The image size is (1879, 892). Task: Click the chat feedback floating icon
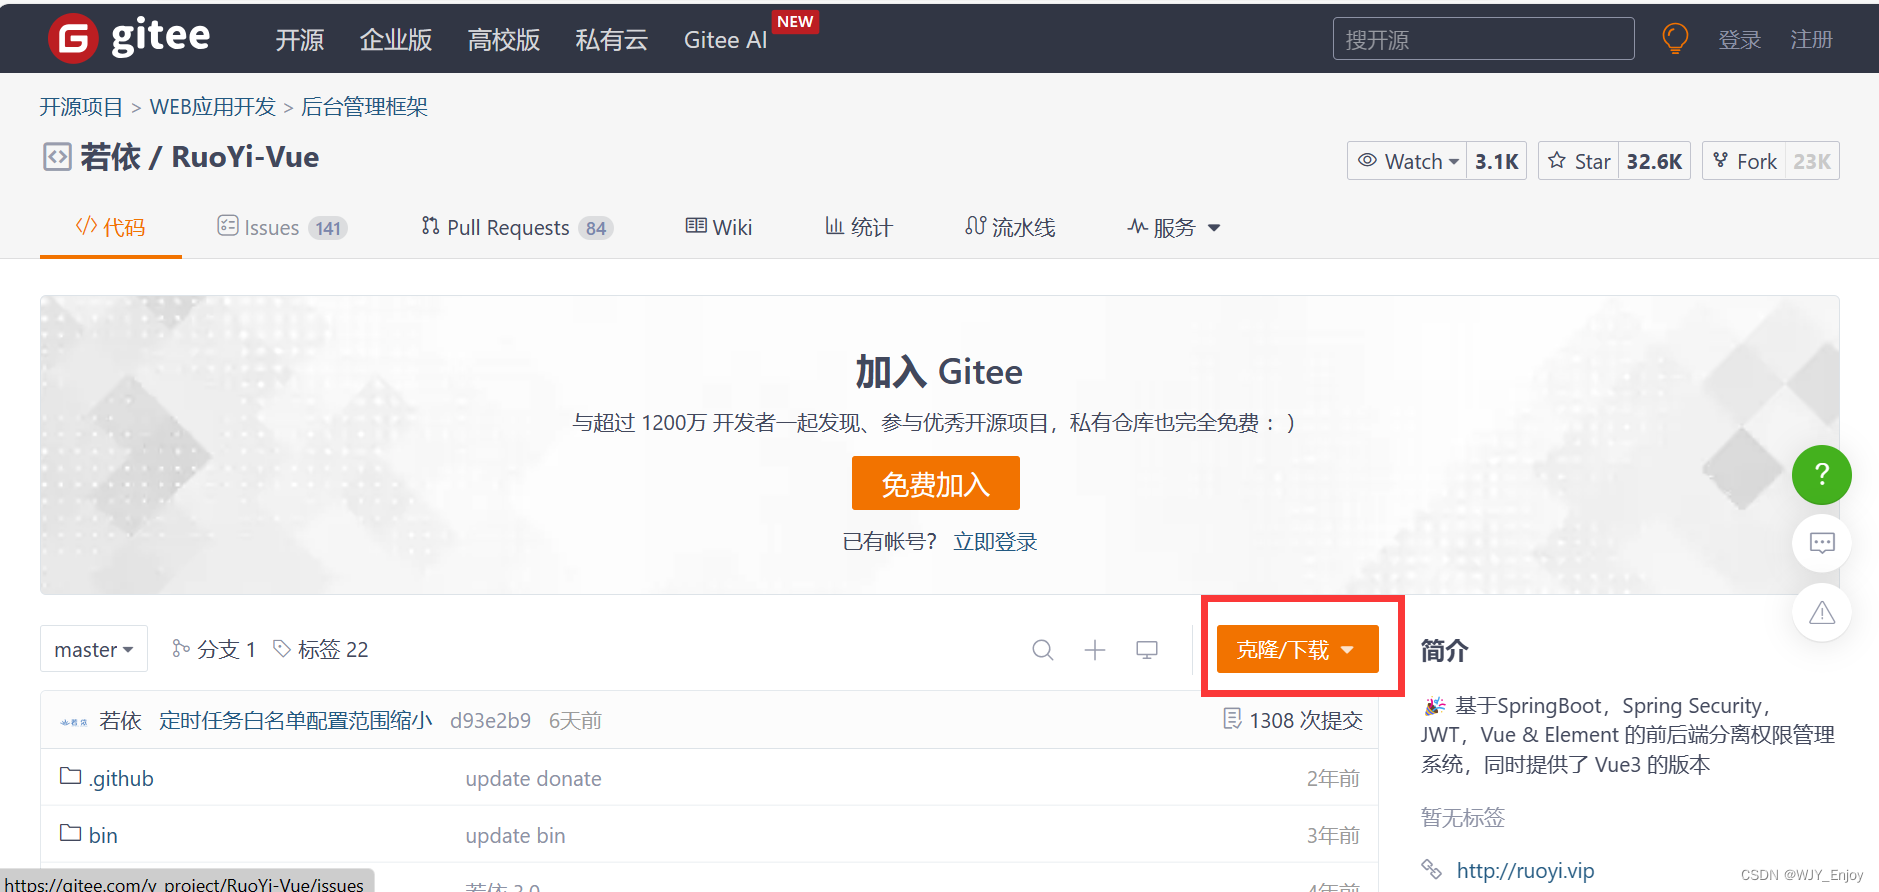[1822, 543]
